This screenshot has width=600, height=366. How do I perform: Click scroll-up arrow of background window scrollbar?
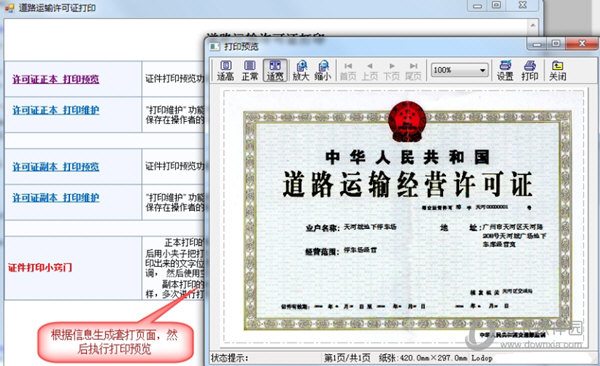point(533,25)
